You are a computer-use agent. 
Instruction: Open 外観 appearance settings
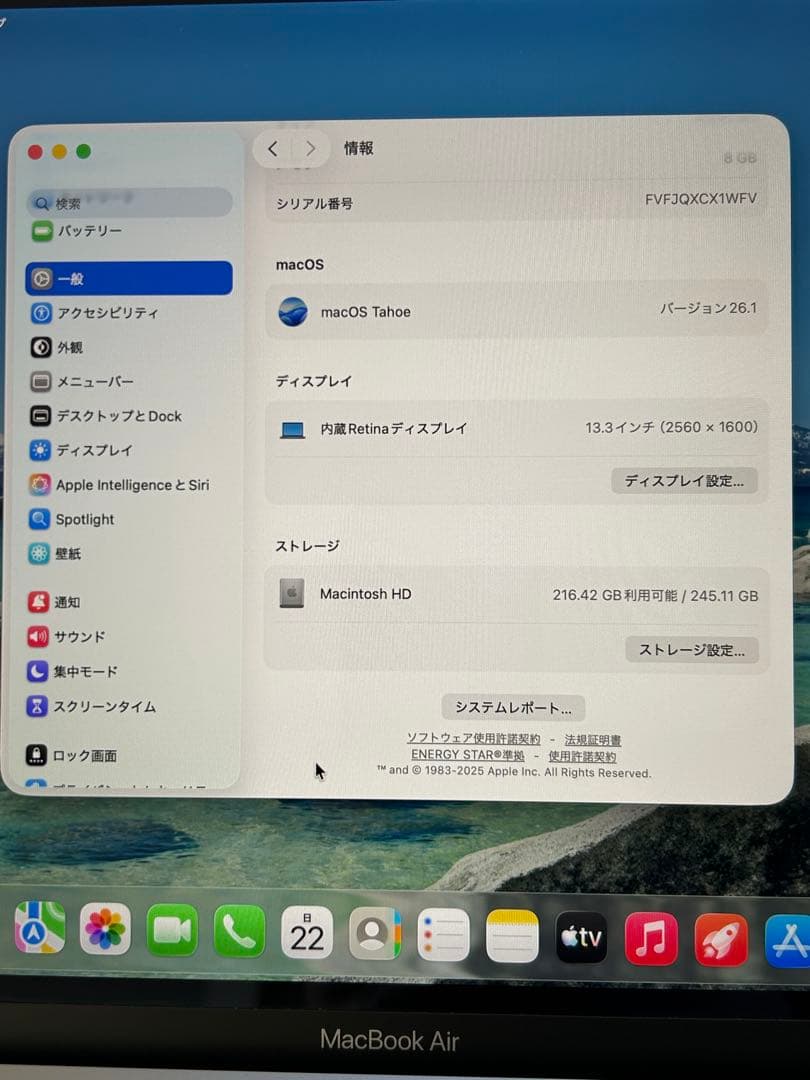point(56,347)
